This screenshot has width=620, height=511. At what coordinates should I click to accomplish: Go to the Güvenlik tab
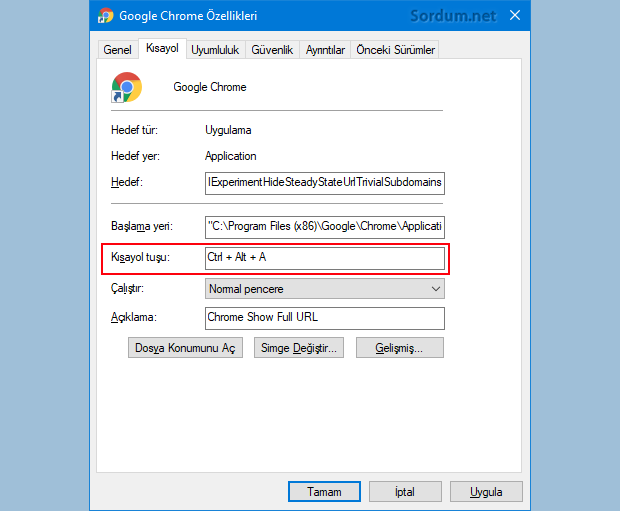[272, 50]
